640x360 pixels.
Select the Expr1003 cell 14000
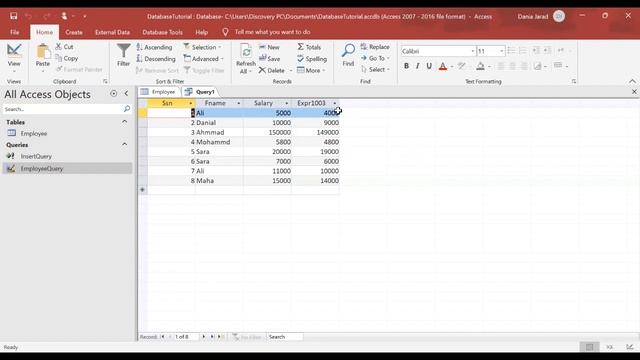(316, 180)
